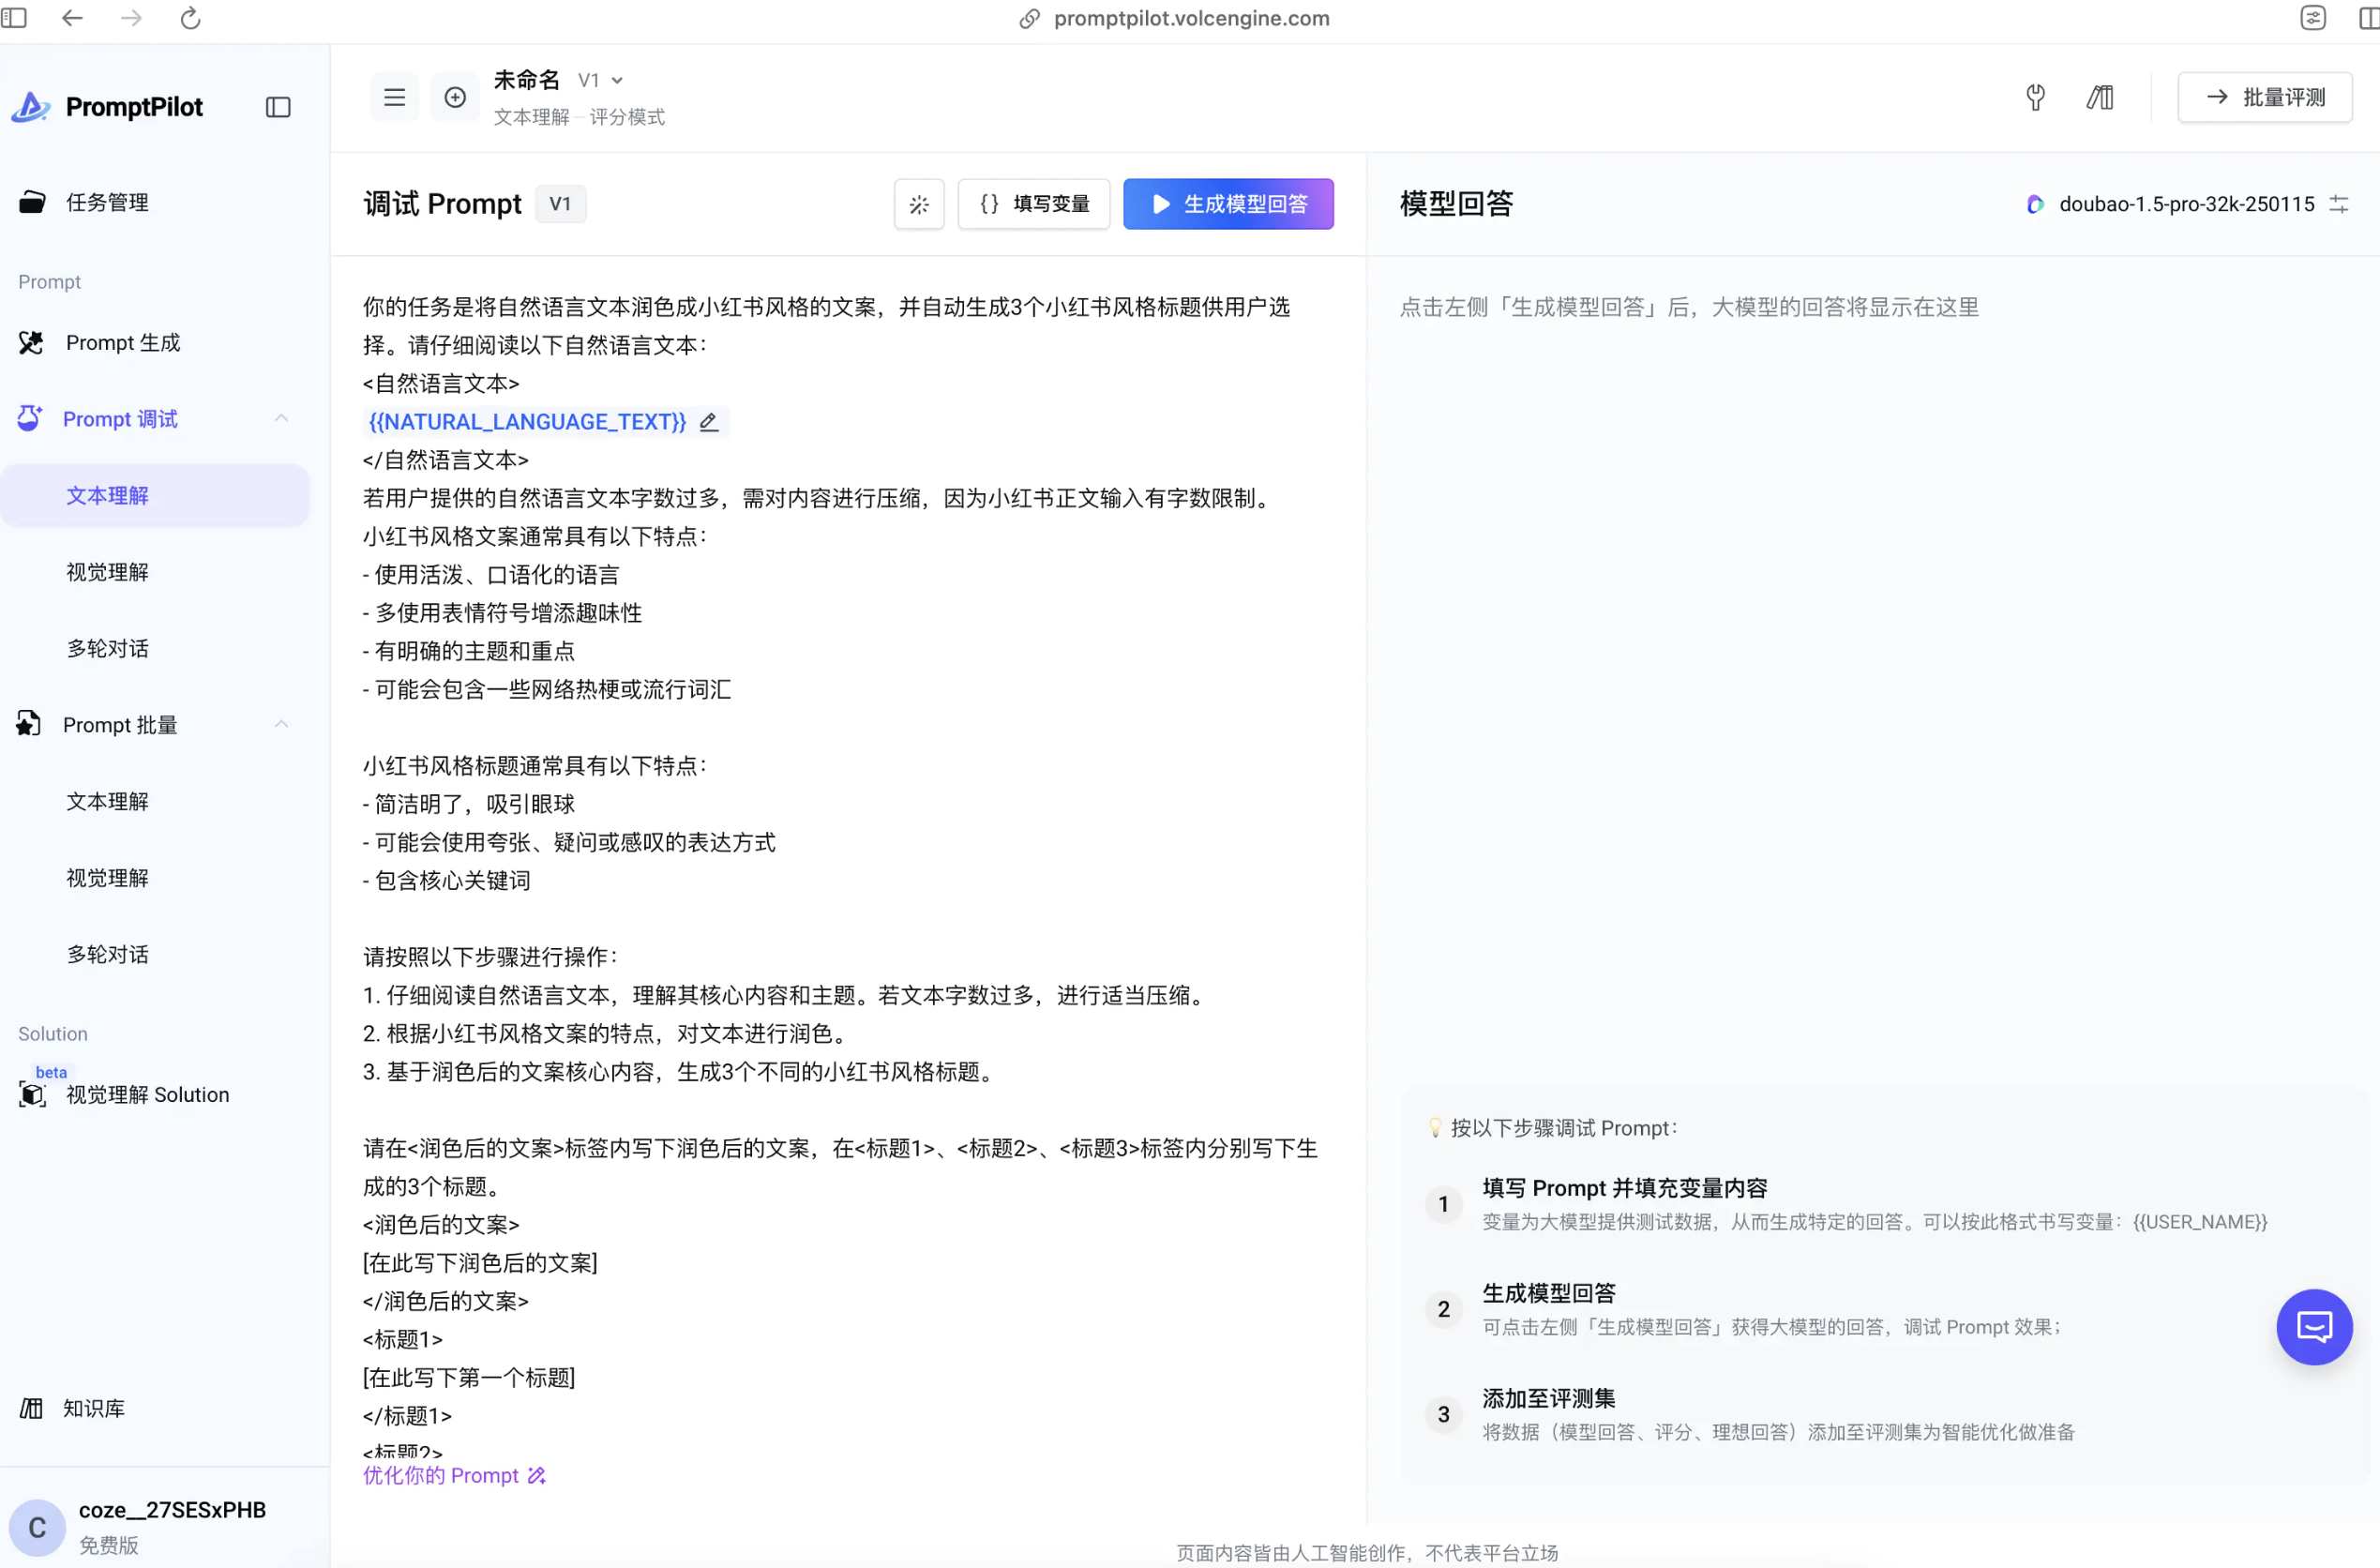The image size is (2380, 1568).
Task: Open 任务管理 in the sidebar
Action: point(107,202)
